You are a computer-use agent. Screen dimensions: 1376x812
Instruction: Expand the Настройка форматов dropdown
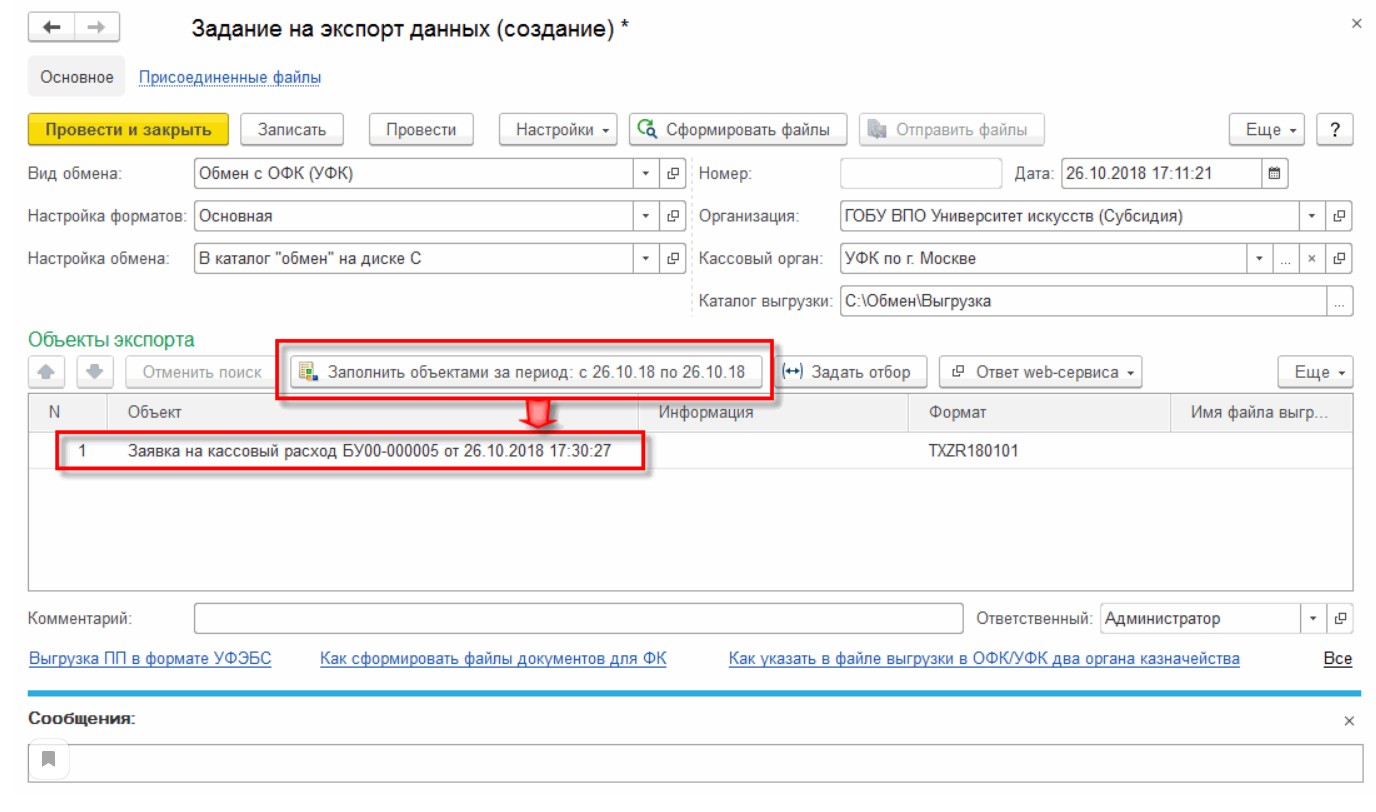646,216
